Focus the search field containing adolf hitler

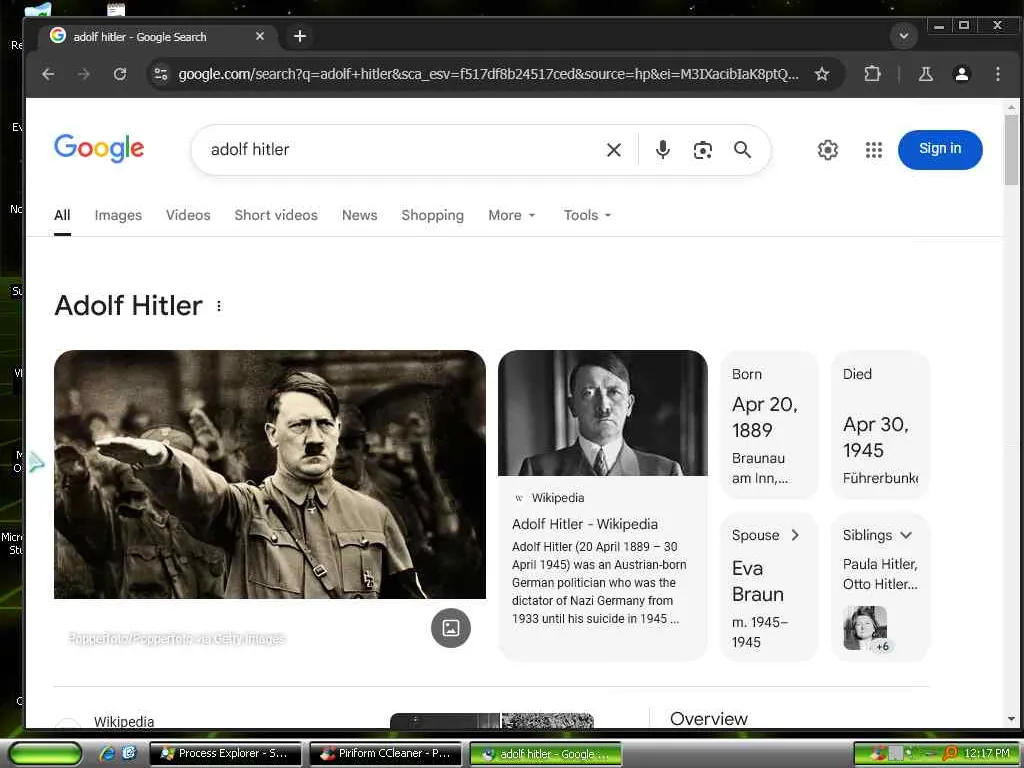click(398, 150)
